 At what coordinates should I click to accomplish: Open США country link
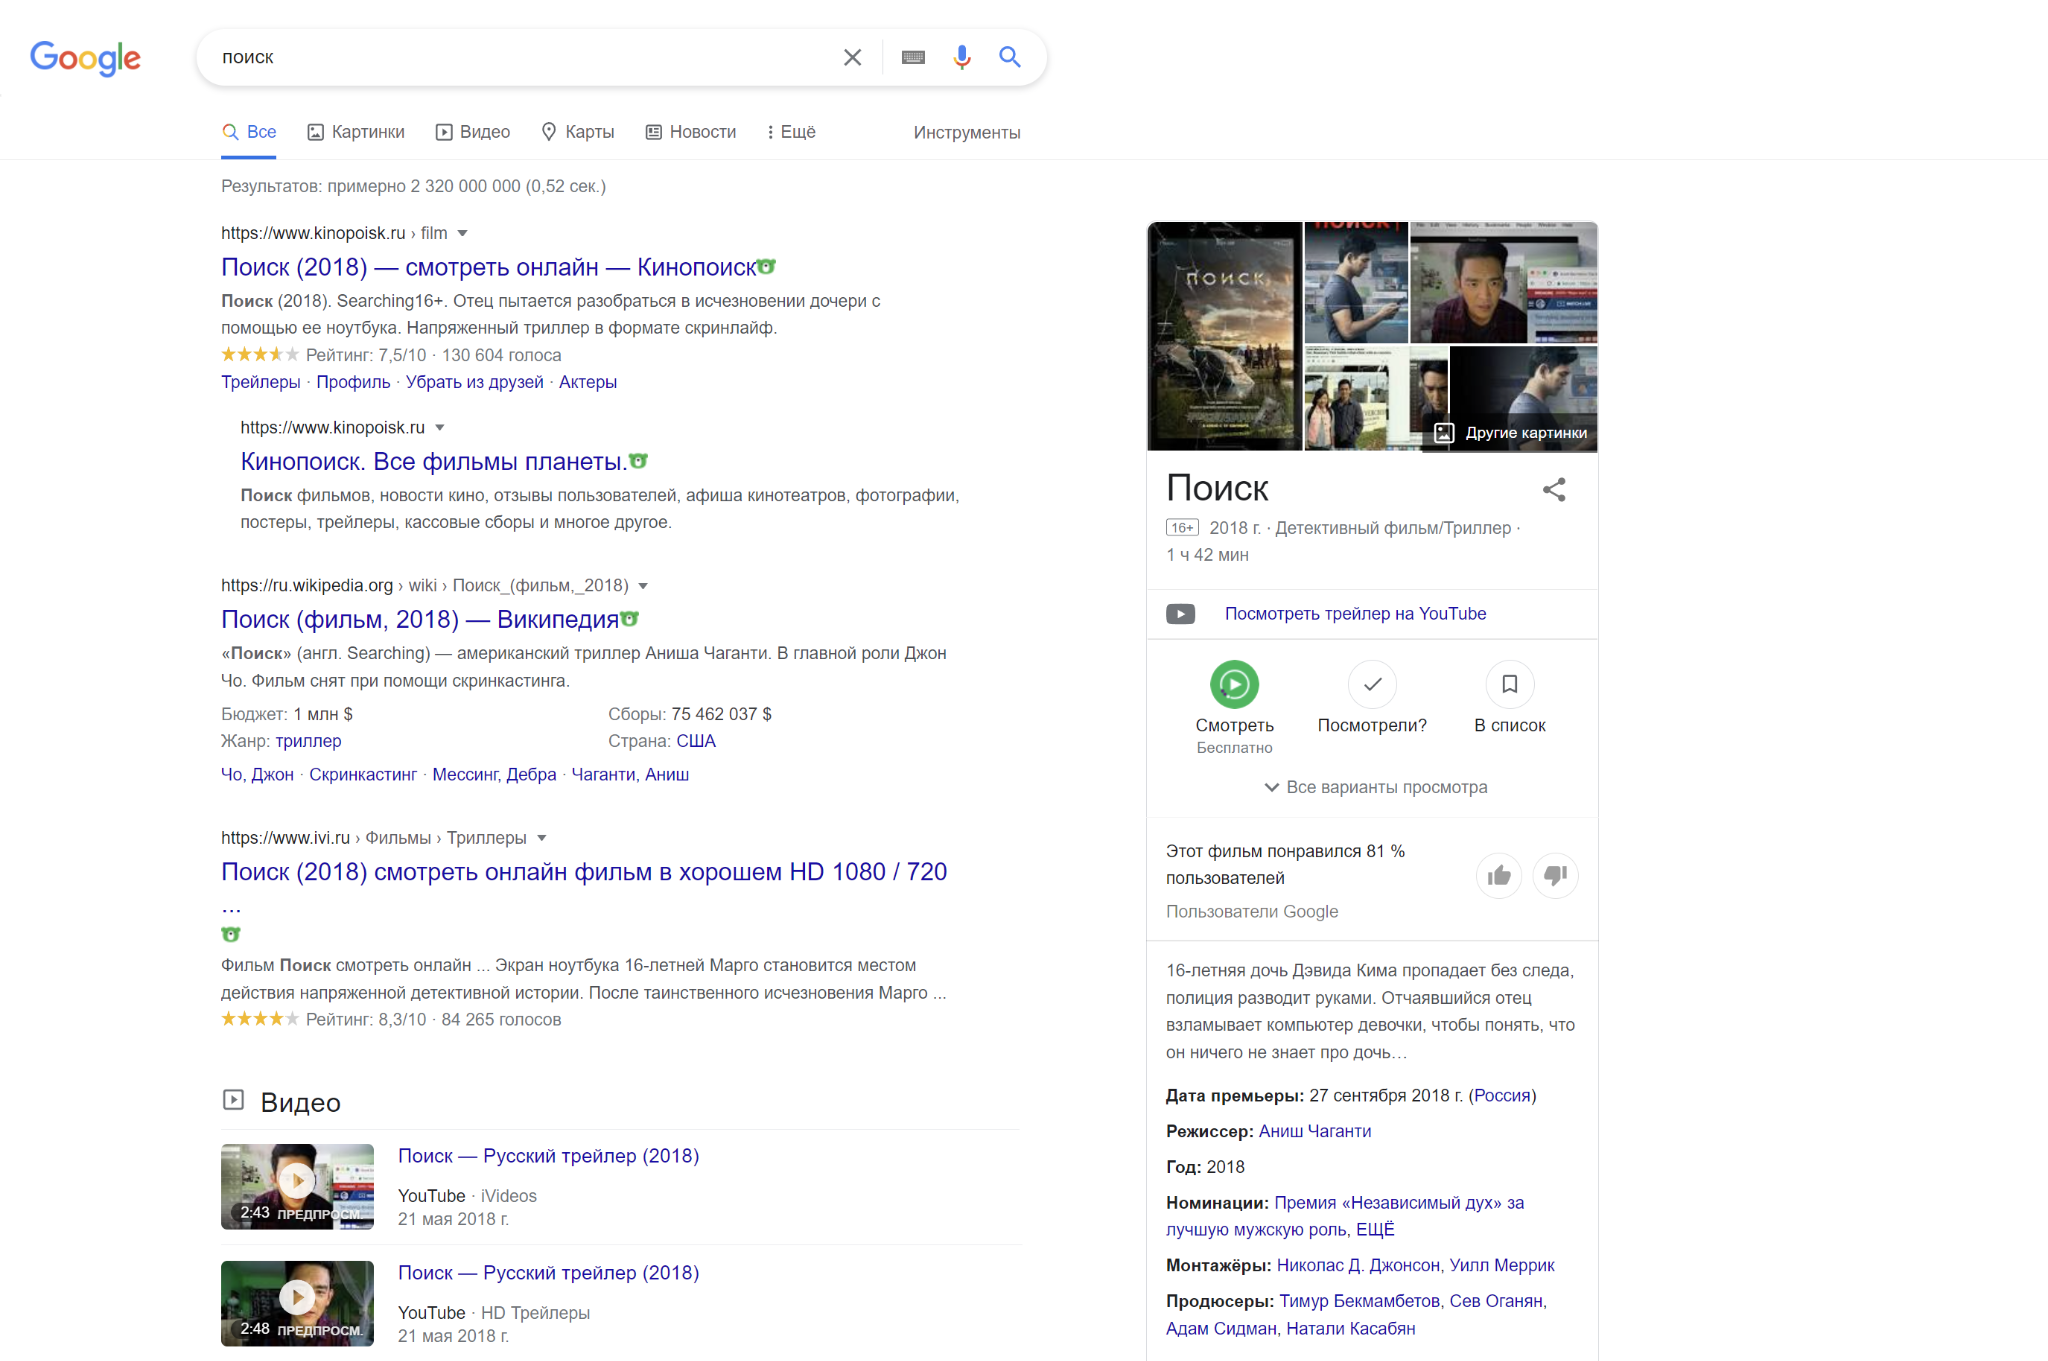pyautogui.click(x=696, y=741)
